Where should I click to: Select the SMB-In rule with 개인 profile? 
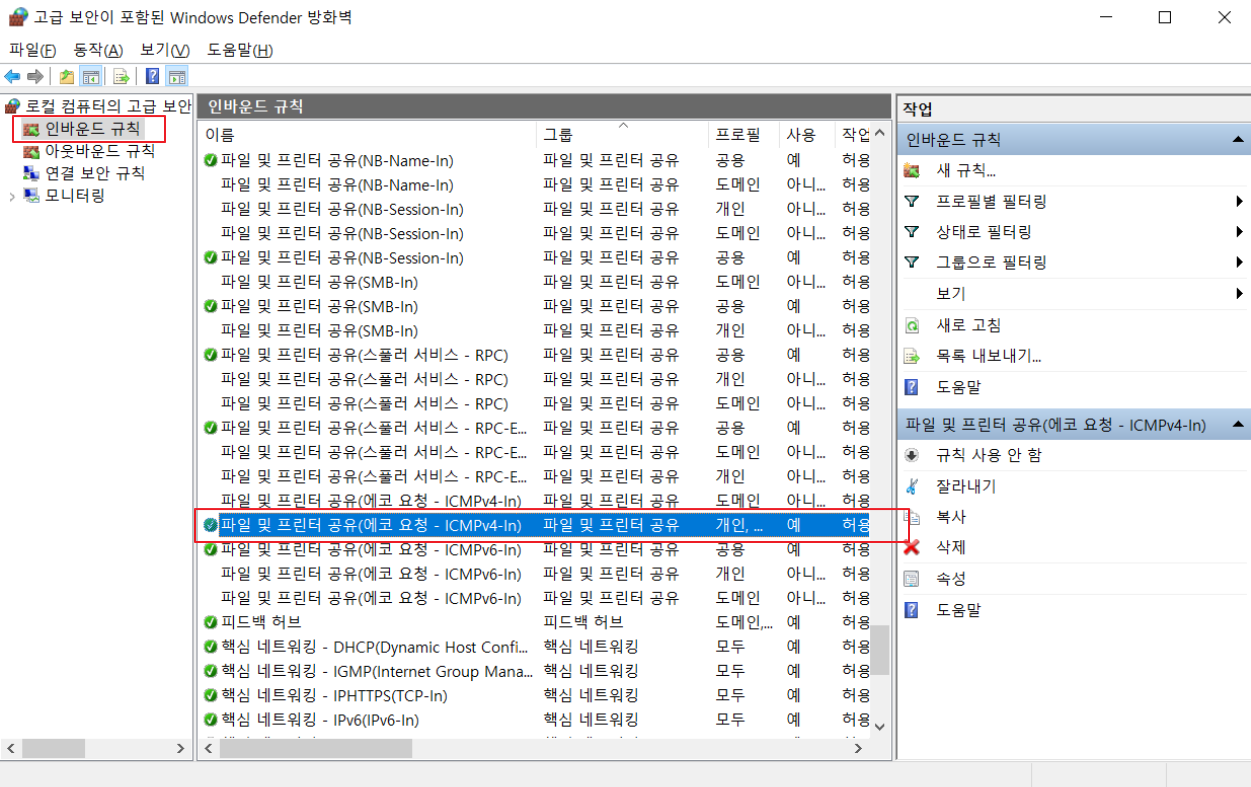pyautogui.click(x=535, y=330)
